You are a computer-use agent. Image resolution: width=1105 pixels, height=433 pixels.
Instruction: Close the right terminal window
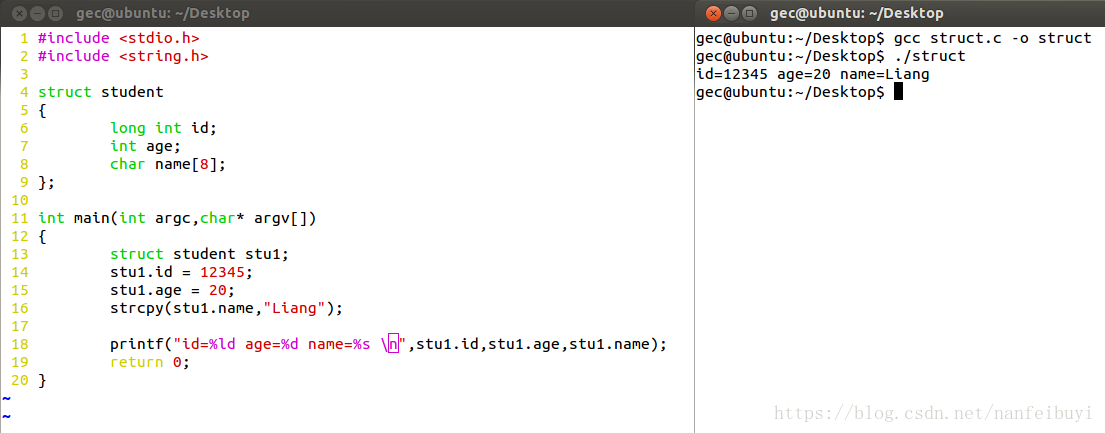(x=713, y=13)
